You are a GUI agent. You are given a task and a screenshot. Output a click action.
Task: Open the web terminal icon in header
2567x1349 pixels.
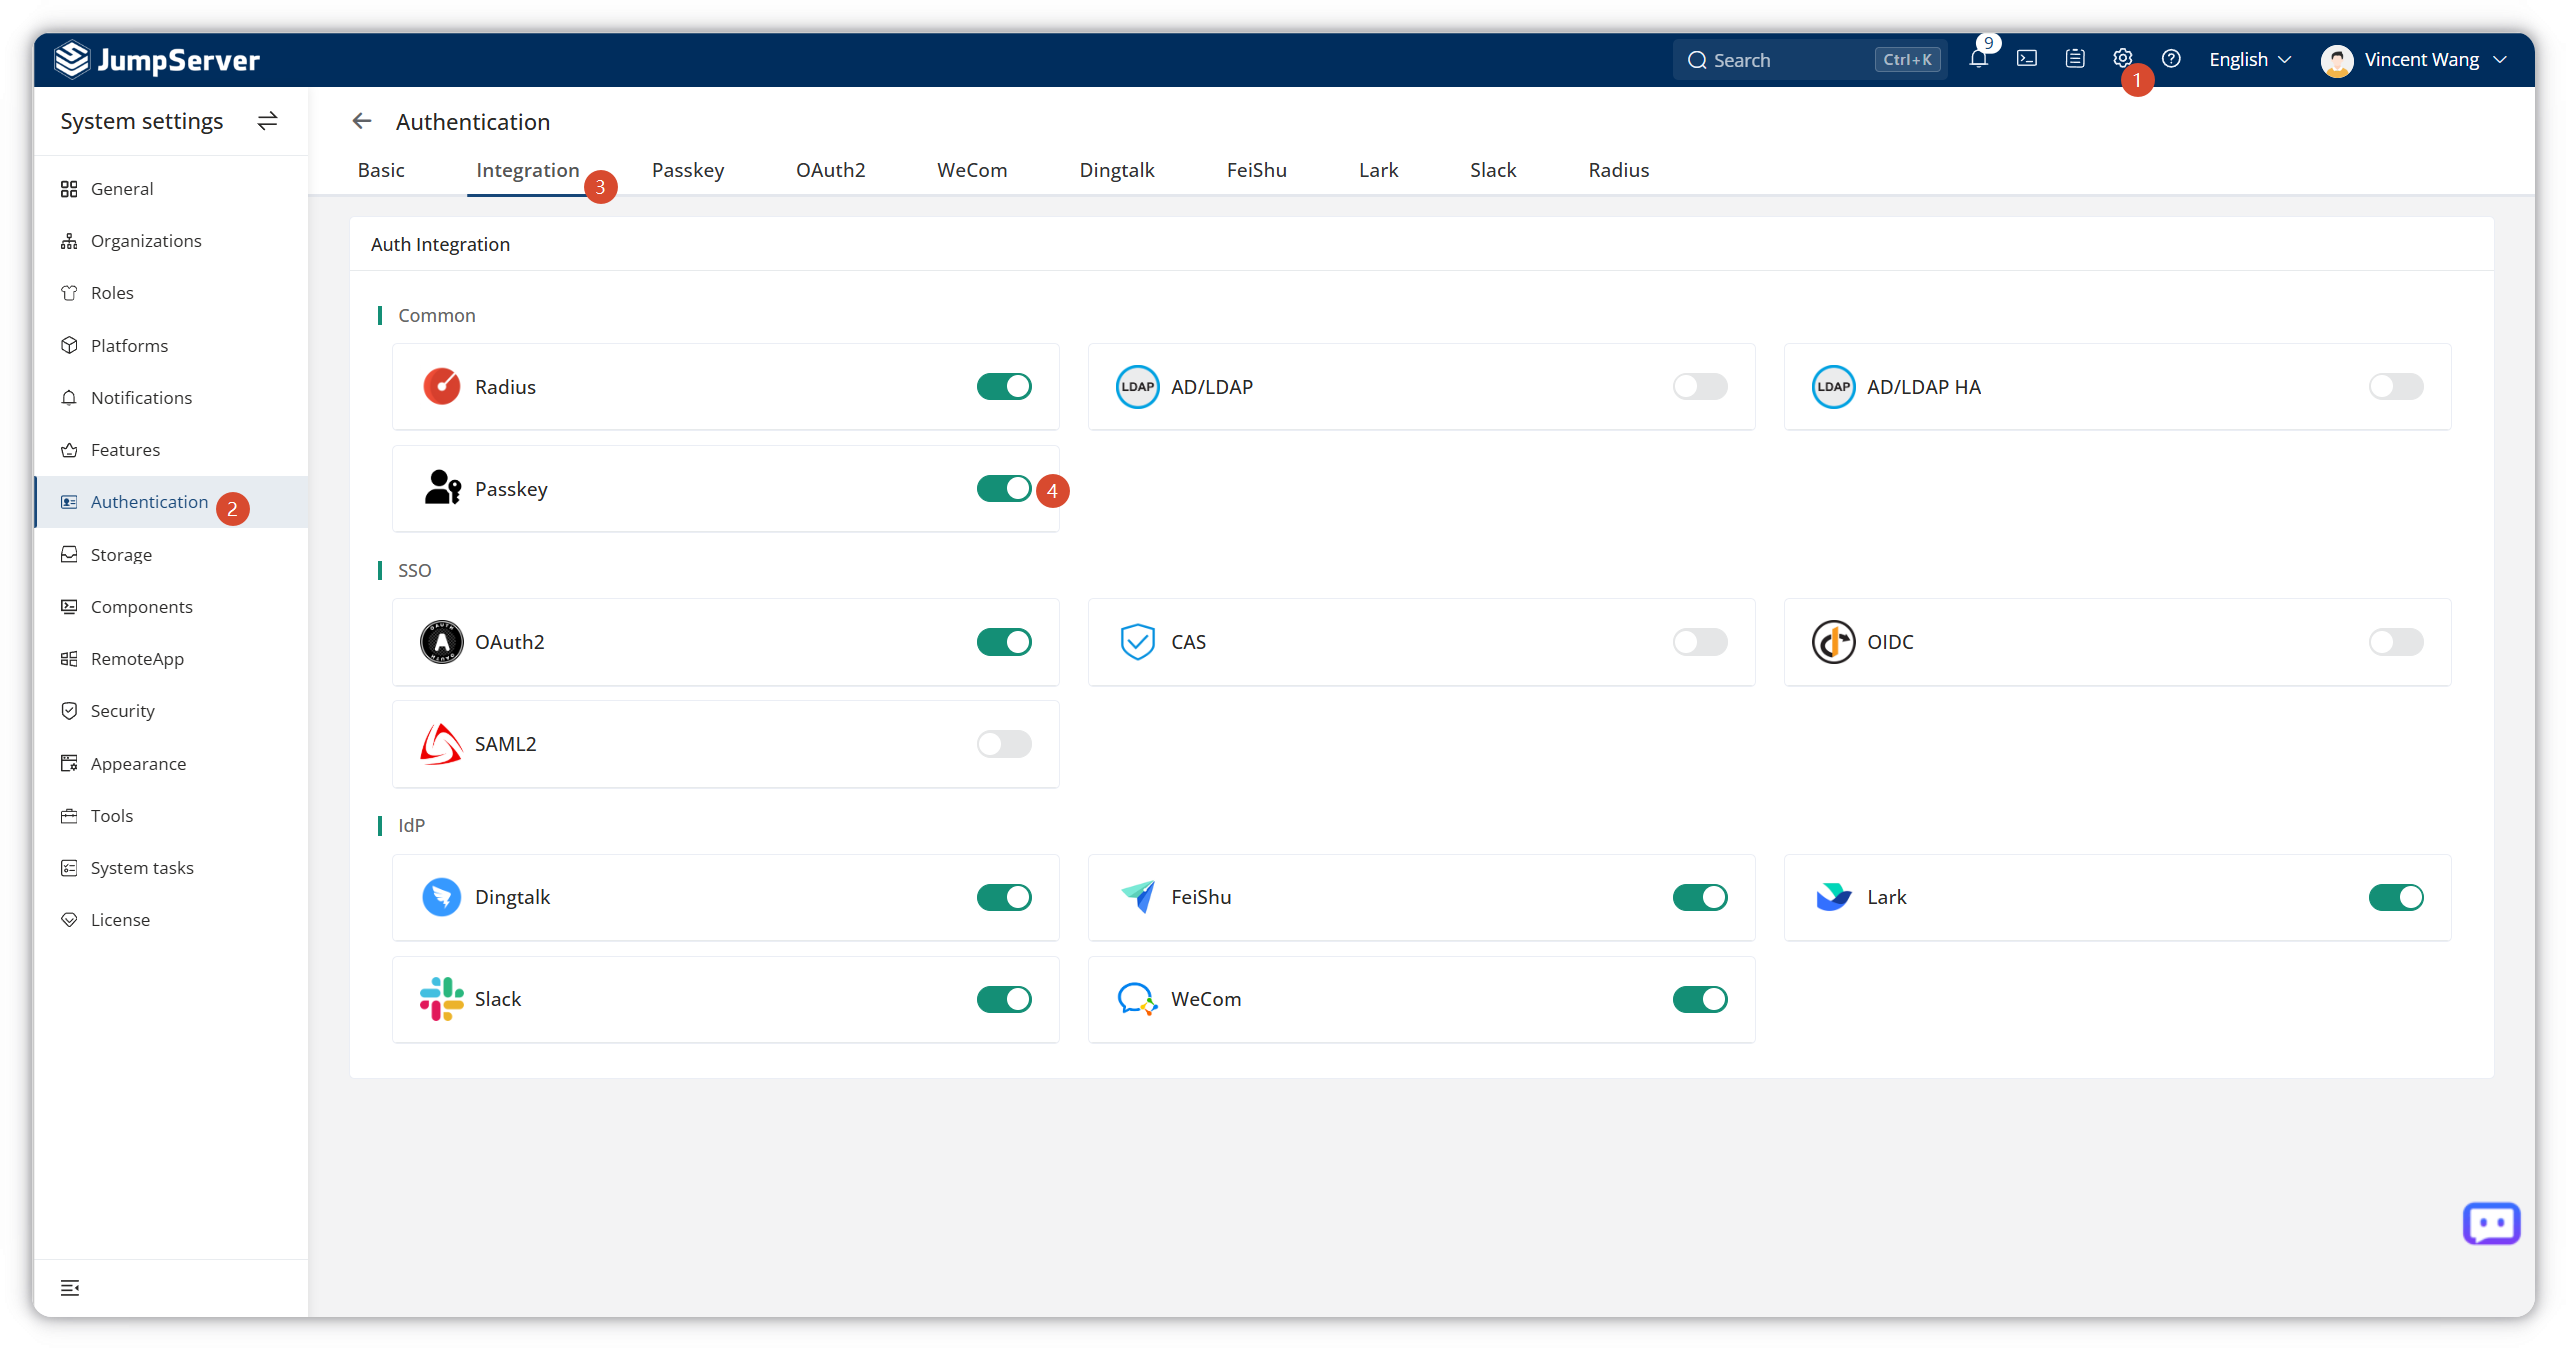point(2027,59)
